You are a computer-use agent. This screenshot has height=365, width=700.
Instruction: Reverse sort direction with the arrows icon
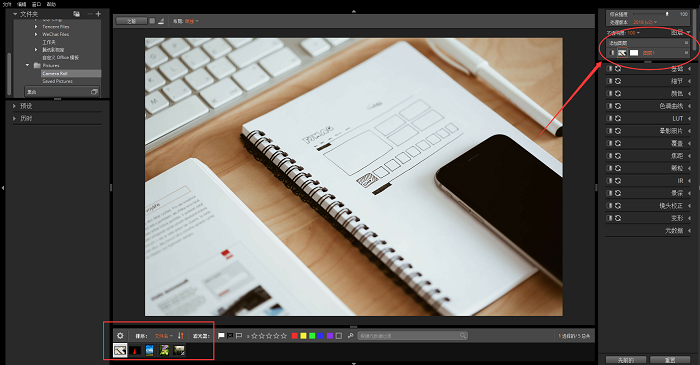pos(181,336)
